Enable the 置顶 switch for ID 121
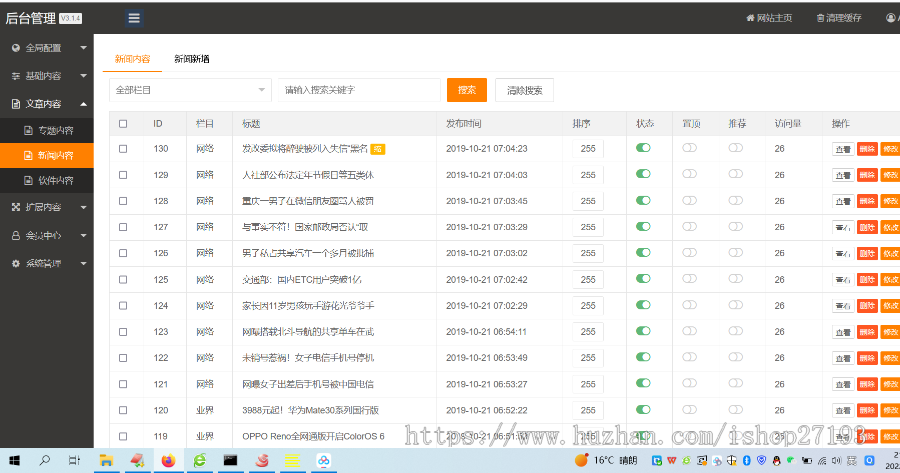 [689, 383]
